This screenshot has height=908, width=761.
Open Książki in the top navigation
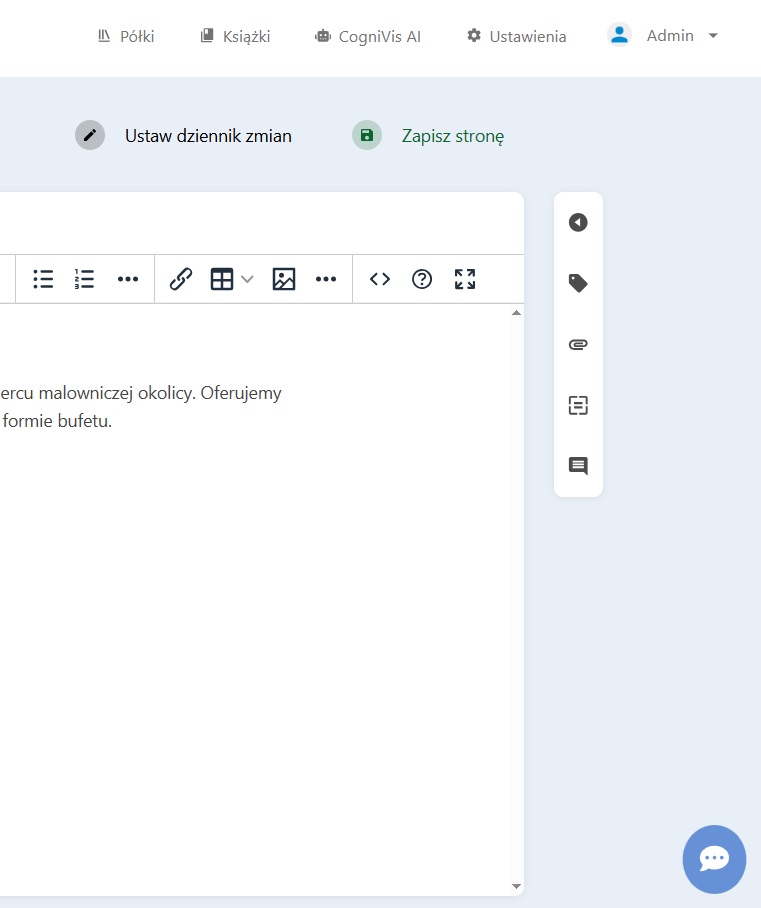(x=235, y=36)
